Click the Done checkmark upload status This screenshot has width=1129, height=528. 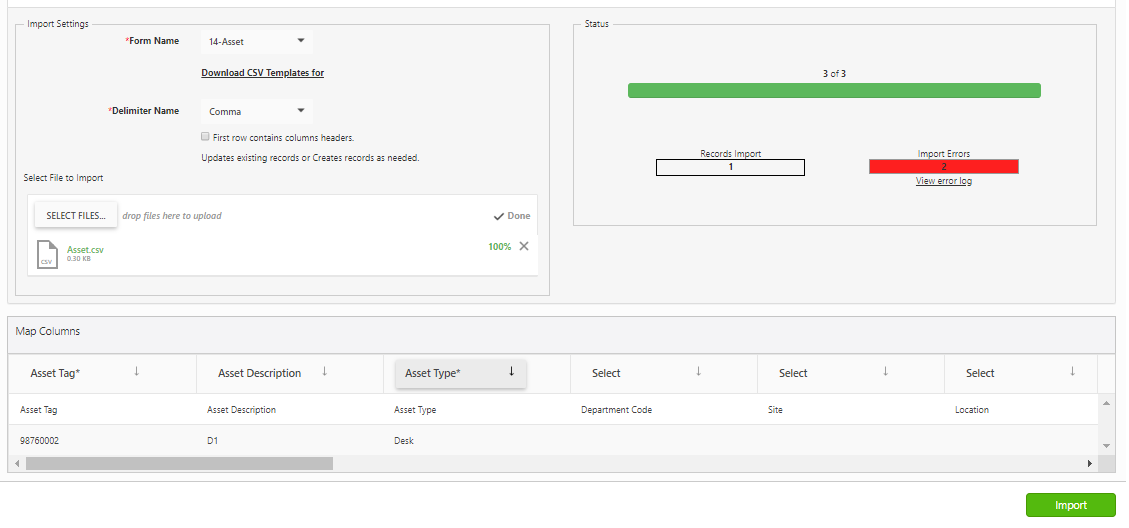[511, 216]
